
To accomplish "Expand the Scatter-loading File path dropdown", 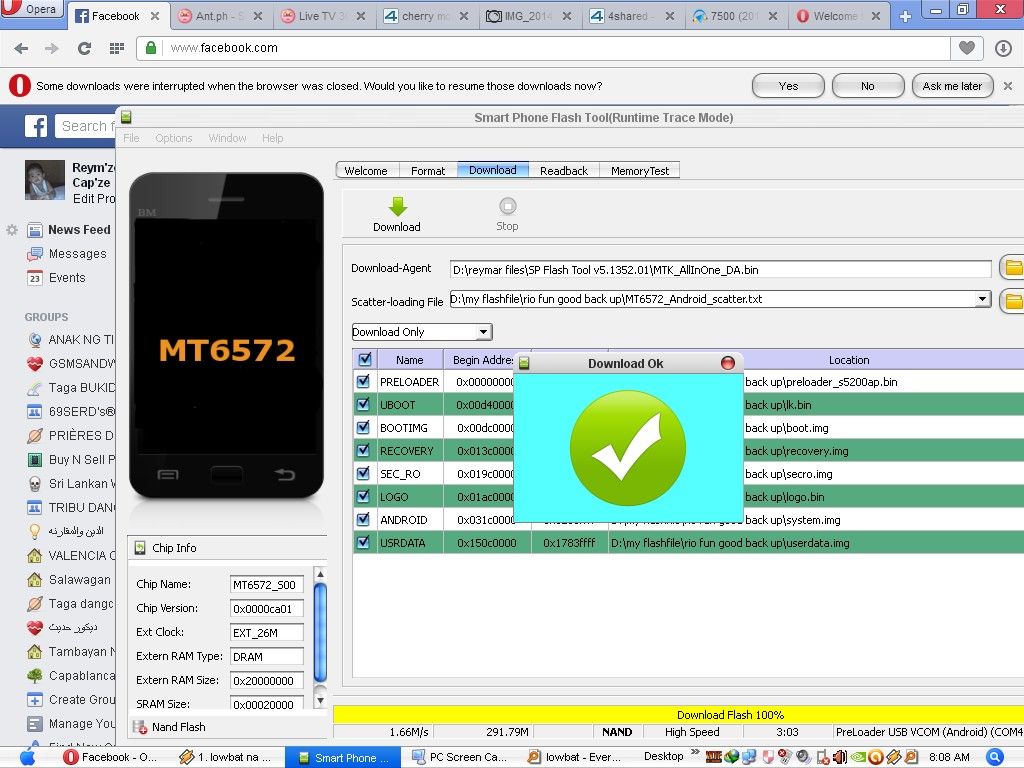I will [x=982, y=299].
